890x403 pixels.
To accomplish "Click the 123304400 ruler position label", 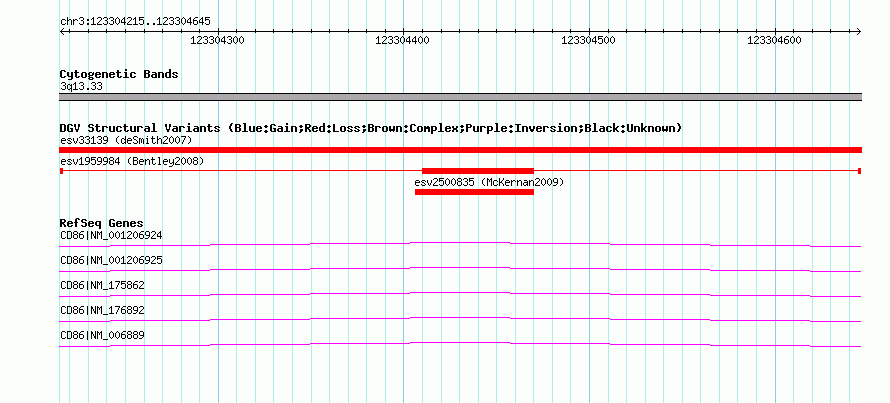I will pyautogui.click(x=402, y=40).
